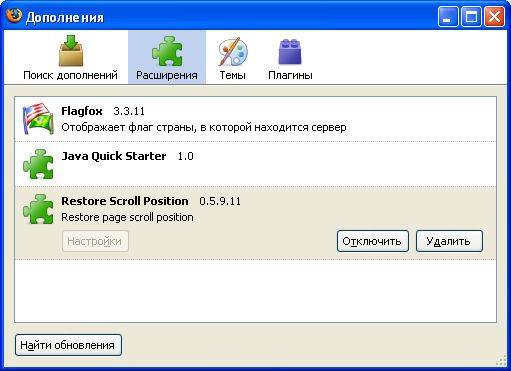Click the Firefox logo in title bar

[x=14, y=15]
